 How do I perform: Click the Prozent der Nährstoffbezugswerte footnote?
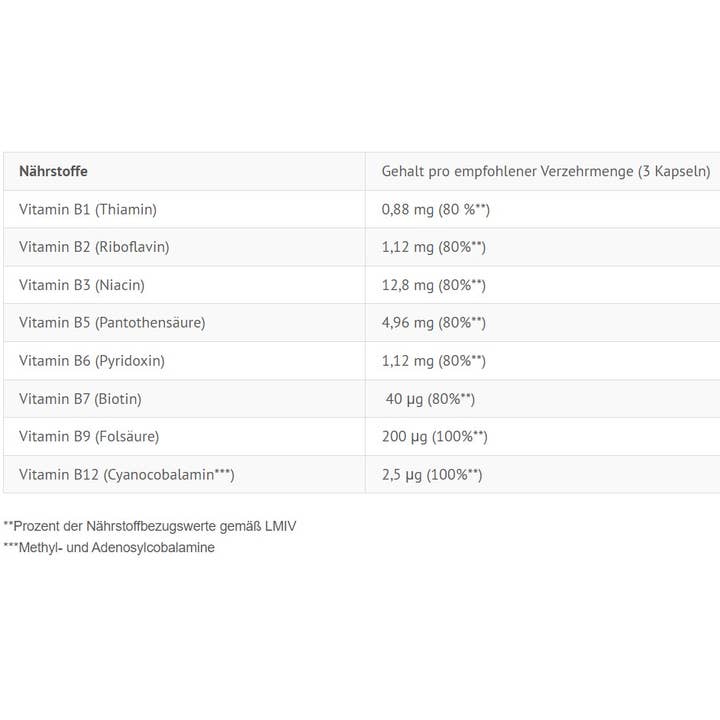150,526
